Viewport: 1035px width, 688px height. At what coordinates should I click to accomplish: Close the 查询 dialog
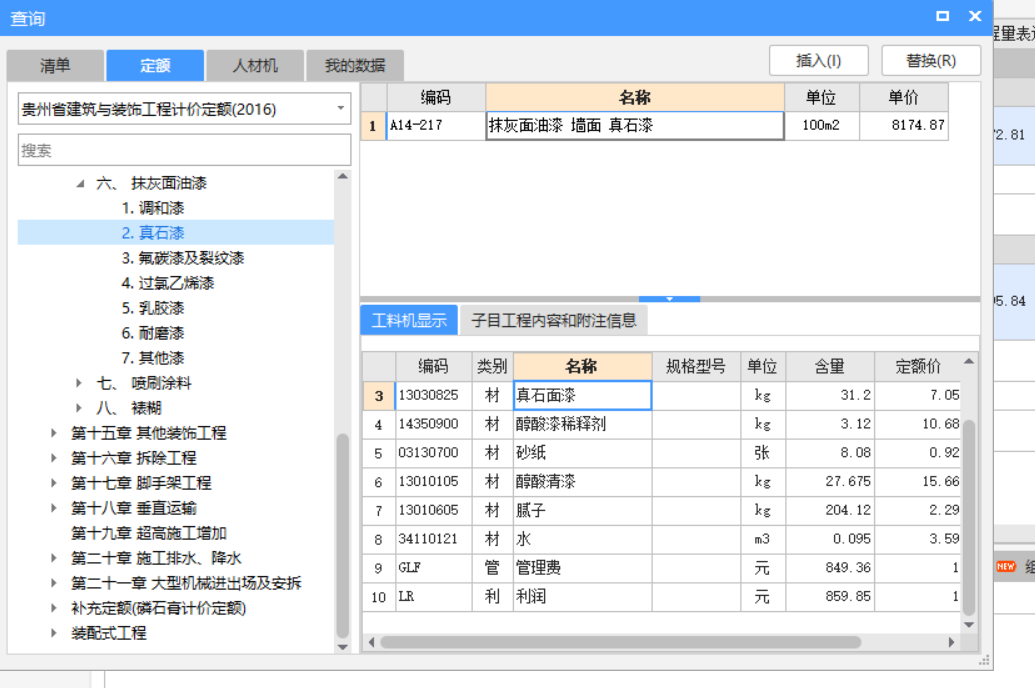coord(975,16)
